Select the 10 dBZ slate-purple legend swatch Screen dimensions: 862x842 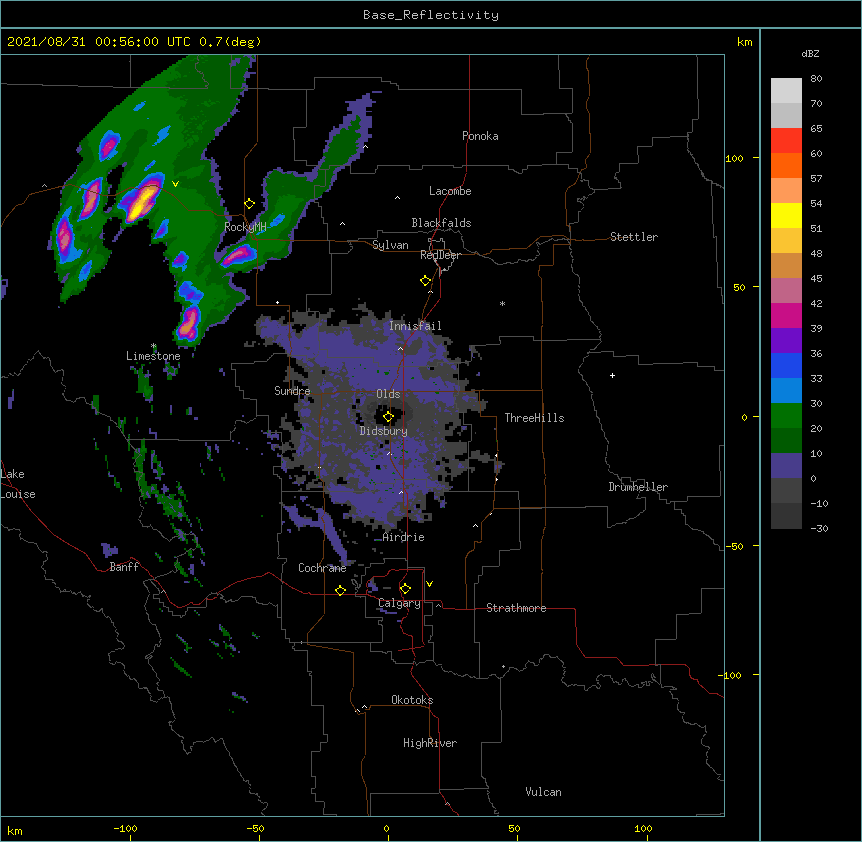click(786, 466)
